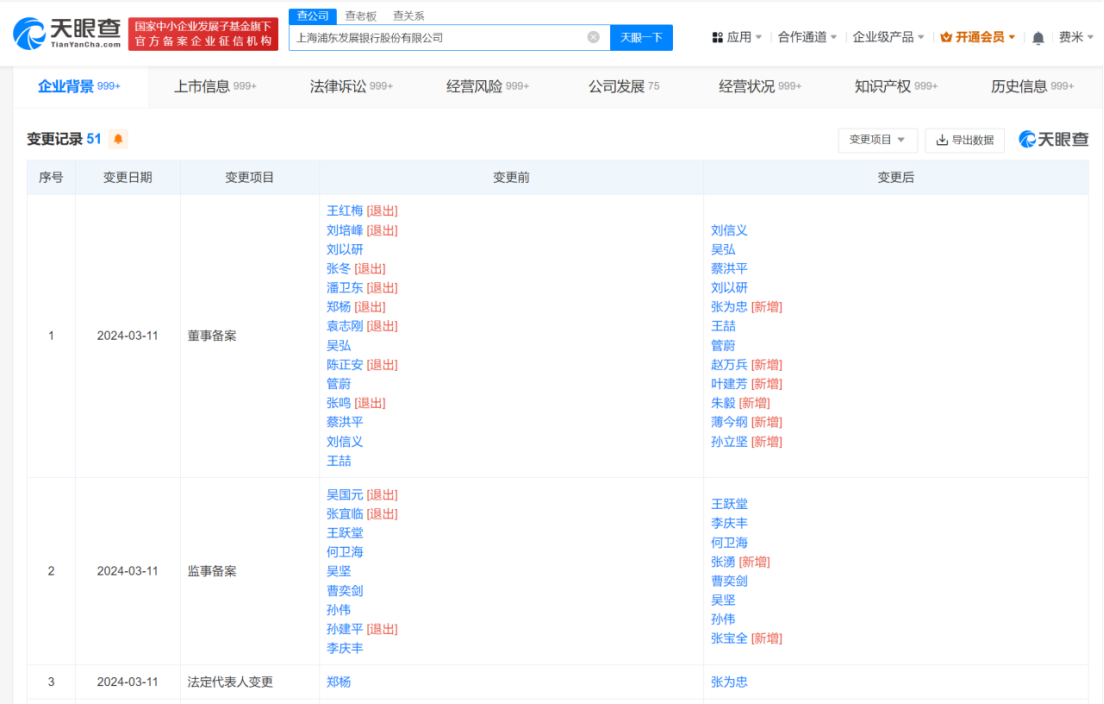The width and height of the screenshot is (1104, 704).
Task: Go to the 法律诉讼 tab
Action: (x=351, y=87)
